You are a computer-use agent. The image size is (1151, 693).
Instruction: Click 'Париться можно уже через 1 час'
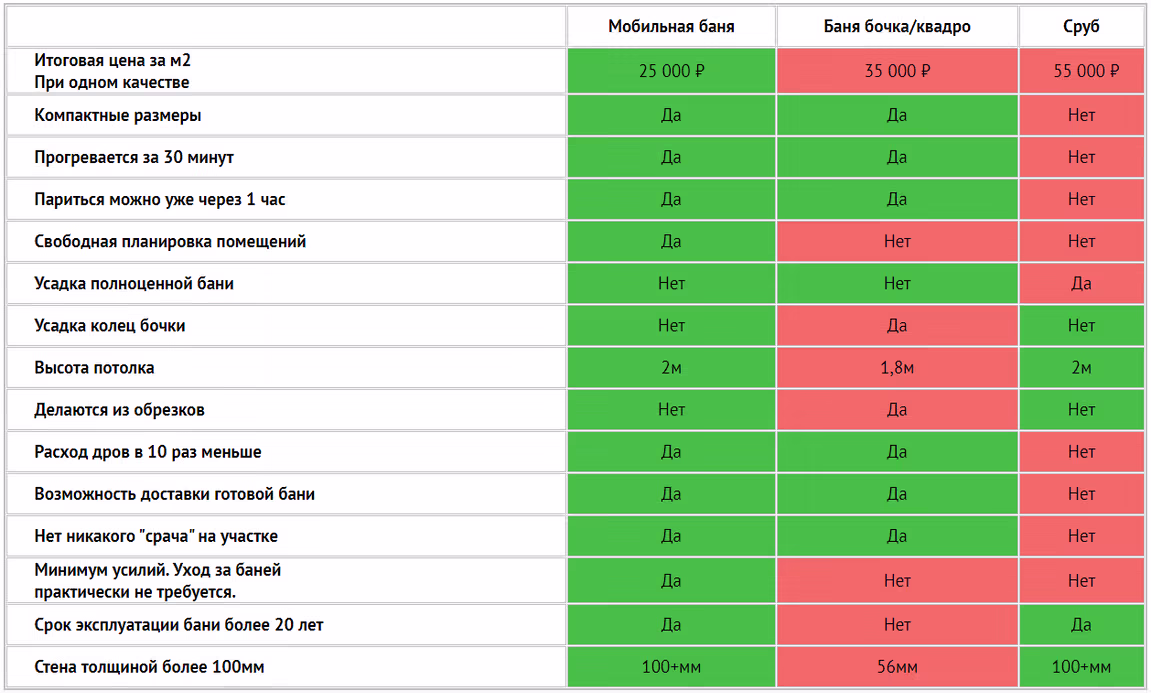(x=160, y=199)
